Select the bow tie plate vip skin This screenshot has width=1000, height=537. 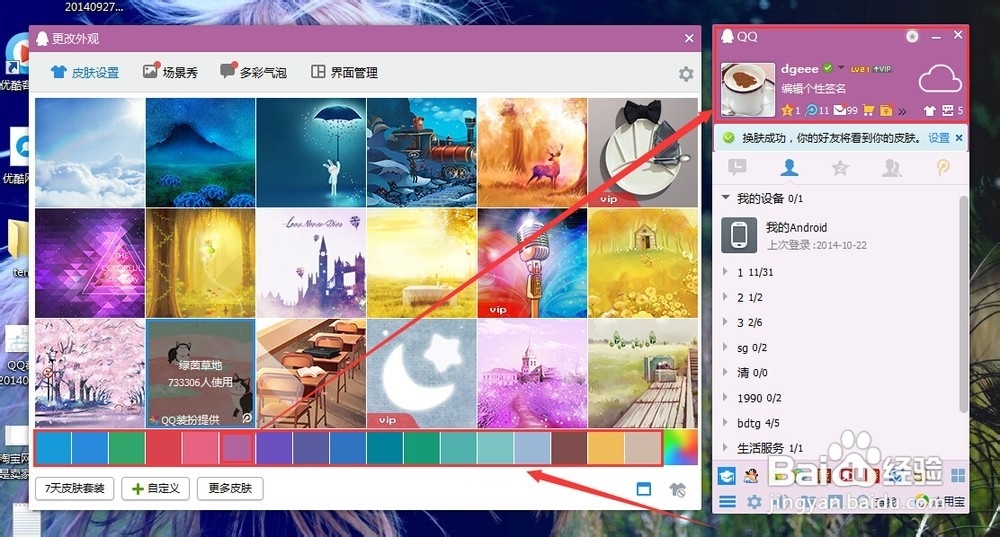(643, 152)
